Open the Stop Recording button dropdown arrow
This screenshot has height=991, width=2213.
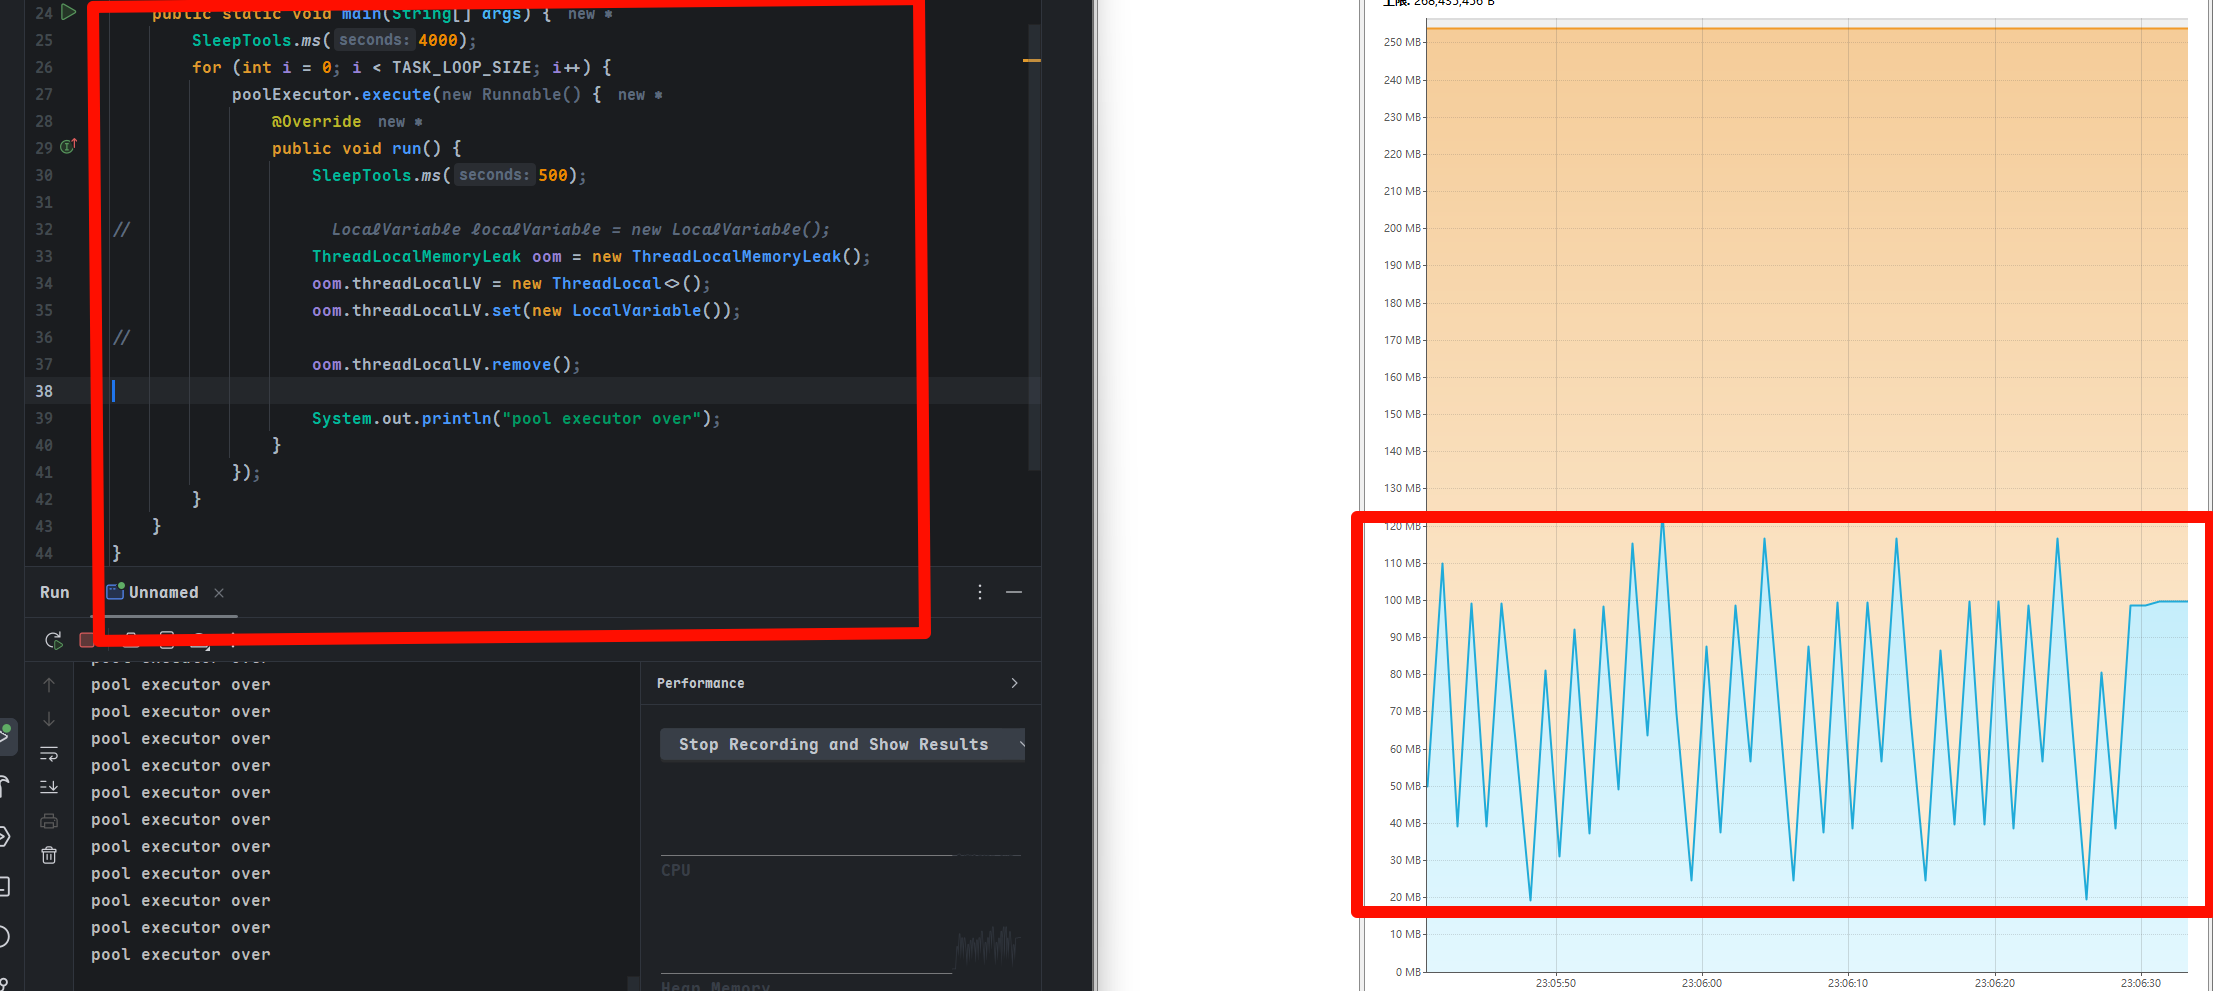(1021, 744)
